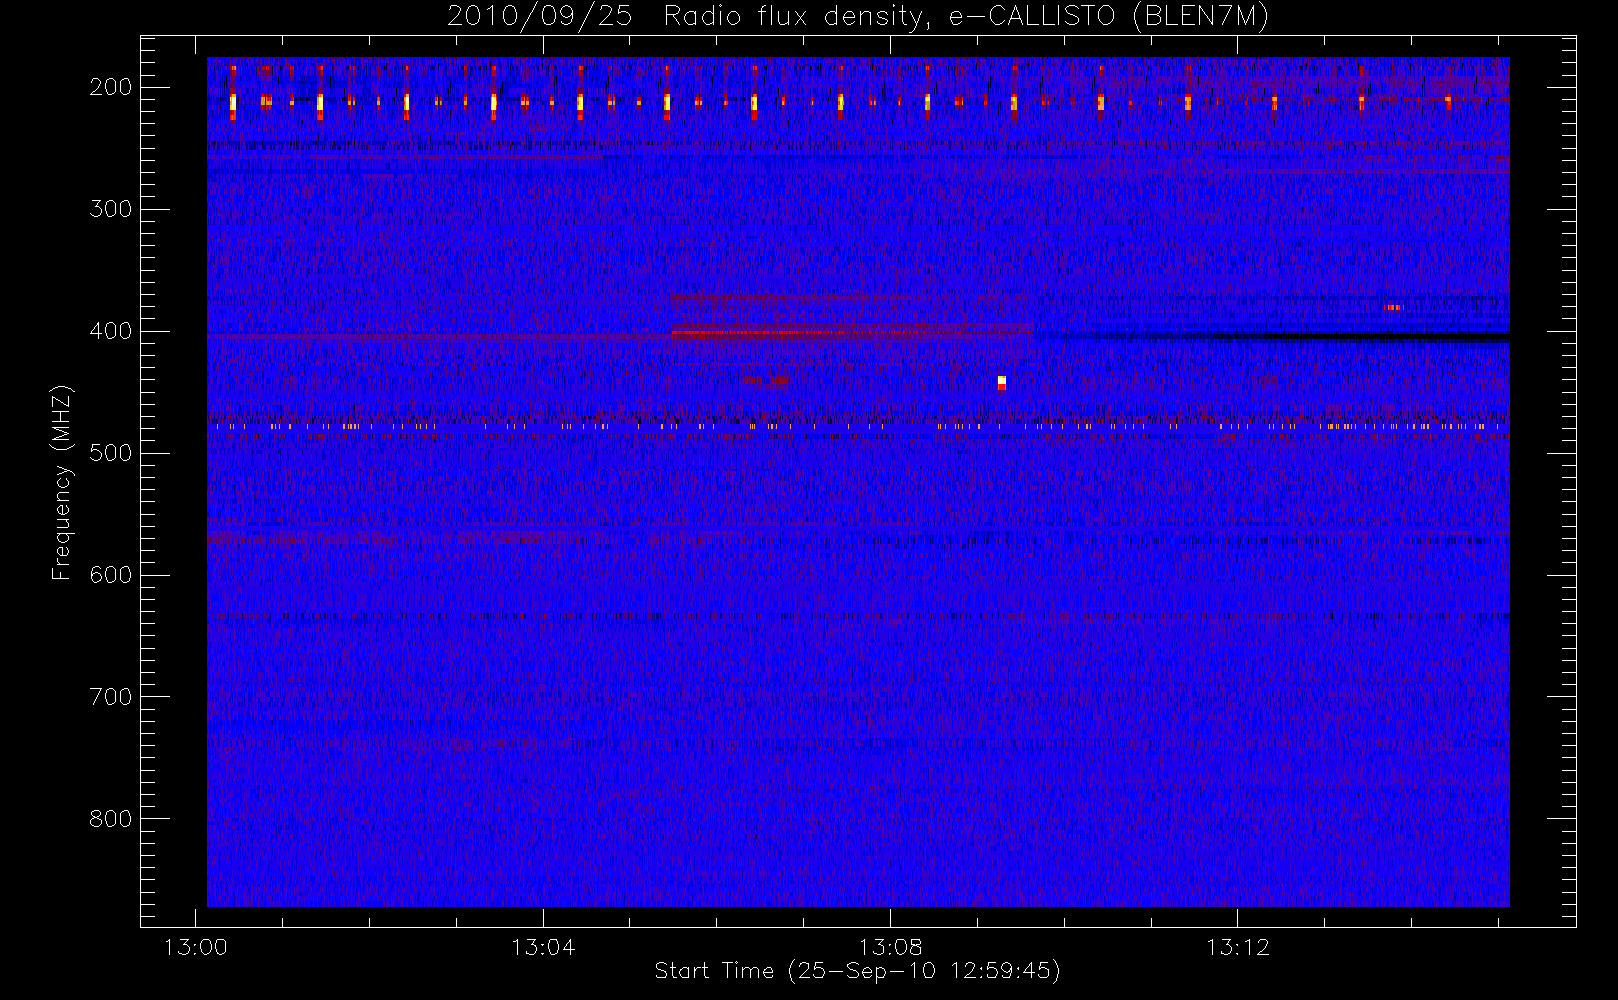The width and height of the screenshot is (1618, 1000).
Task: Click the 600 frequency tick label
Action: tap(111, 575)
